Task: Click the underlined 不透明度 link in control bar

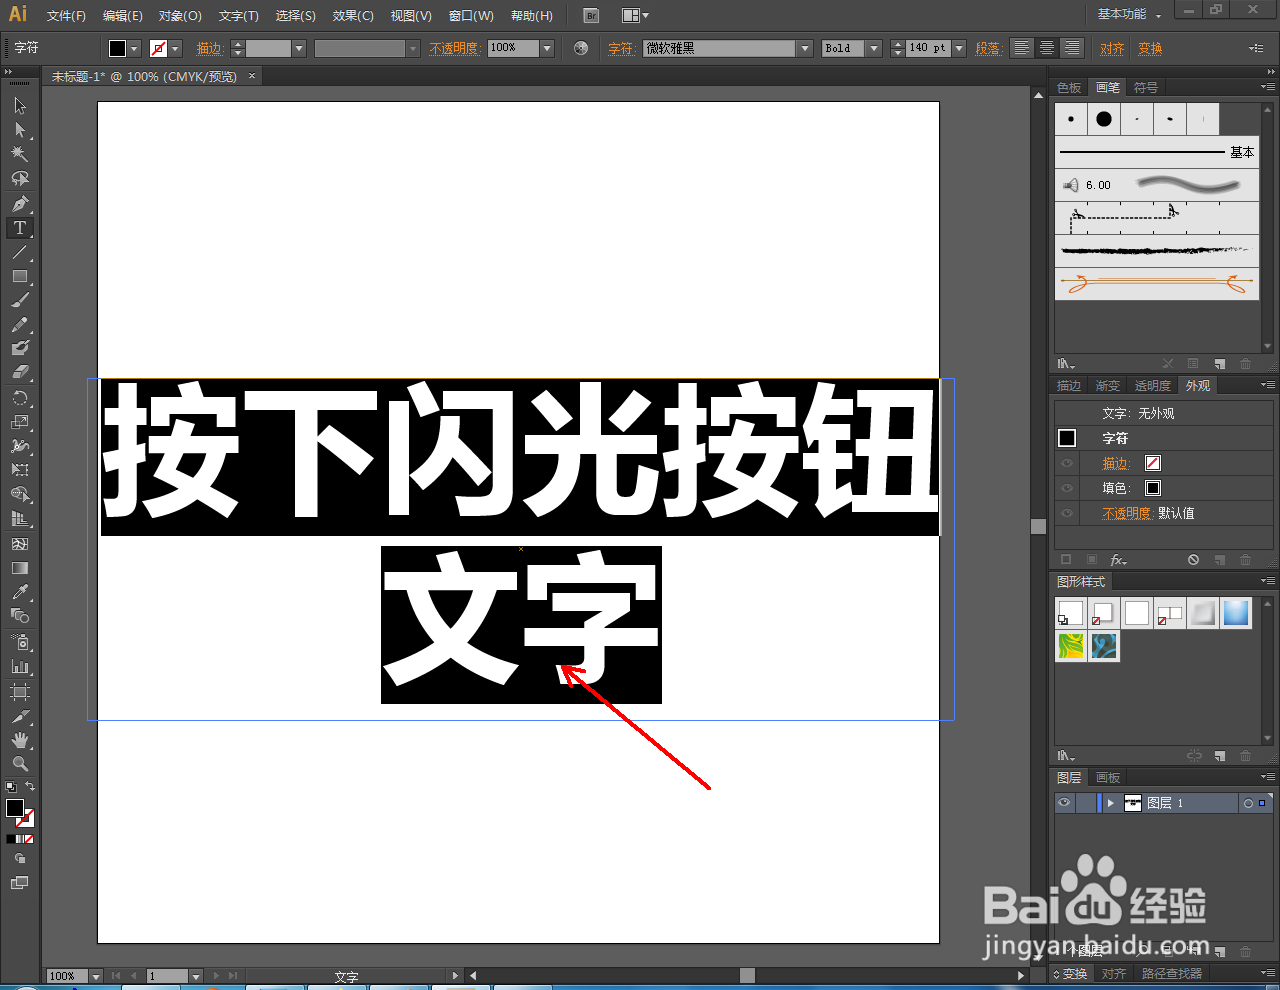Action: 455,47
